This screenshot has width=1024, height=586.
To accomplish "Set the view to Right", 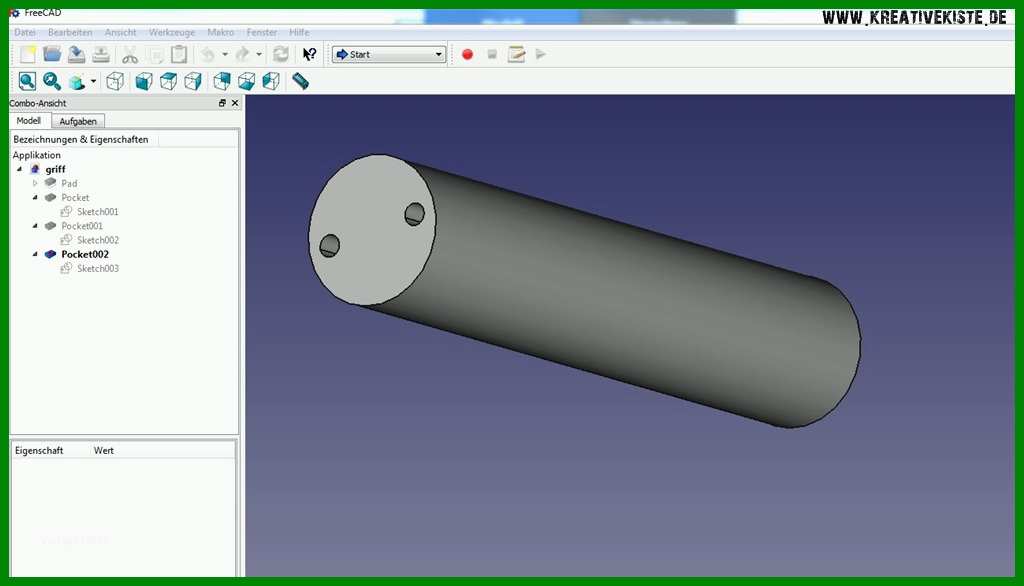I will coord(193,81).
